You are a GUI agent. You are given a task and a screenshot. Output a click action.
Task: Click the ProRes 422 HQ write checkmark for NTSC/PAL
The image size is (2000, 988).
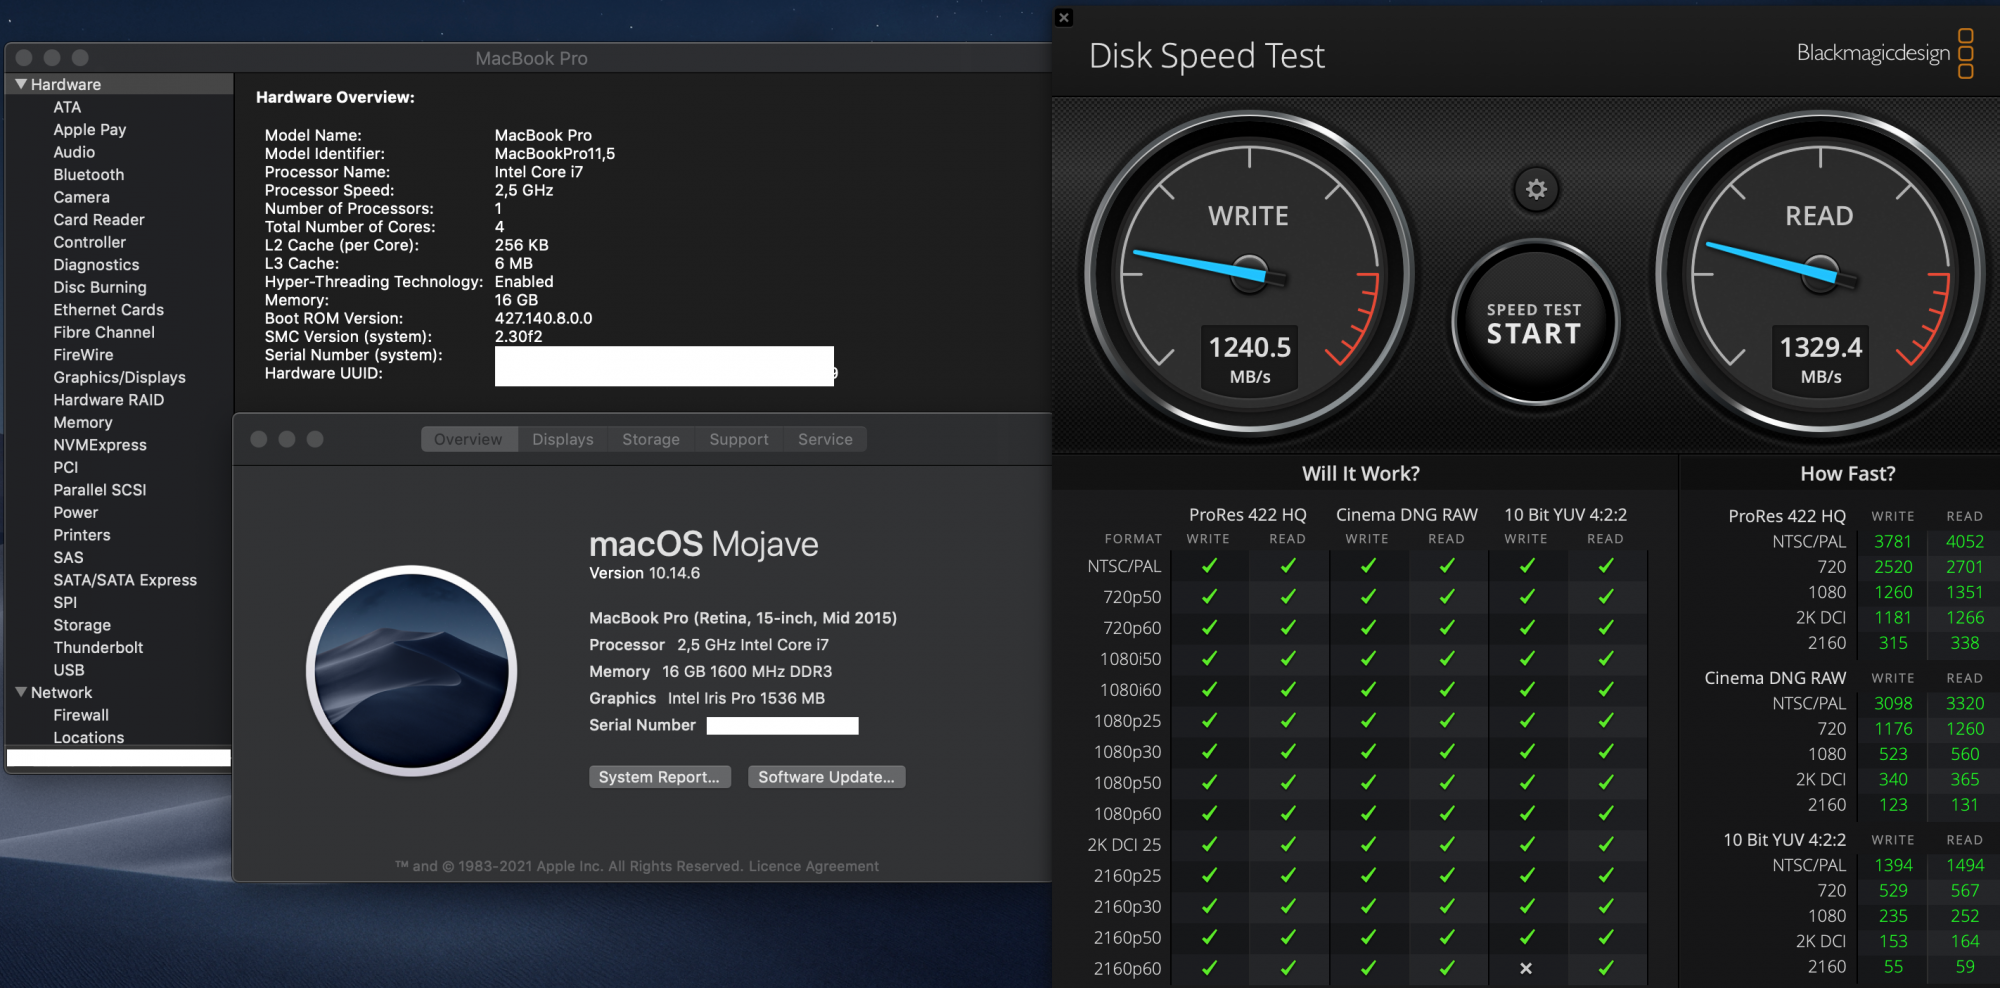1209,566
